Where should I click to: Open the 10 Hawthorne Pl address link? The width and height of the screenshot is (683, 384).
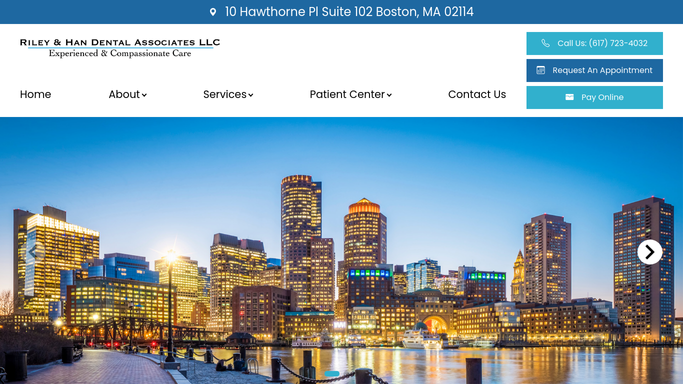click(x=349, y=12)
